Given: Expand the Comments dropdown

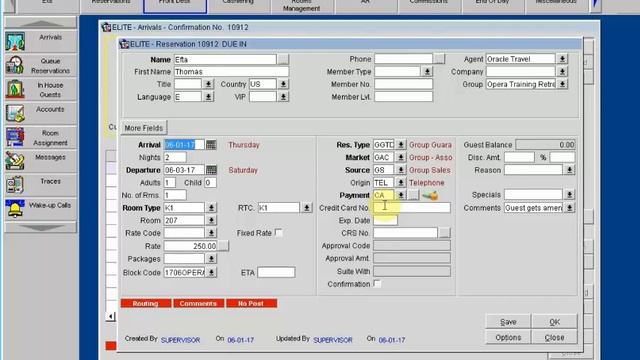Looking at the screenshot, I should (x=569, y=208).
